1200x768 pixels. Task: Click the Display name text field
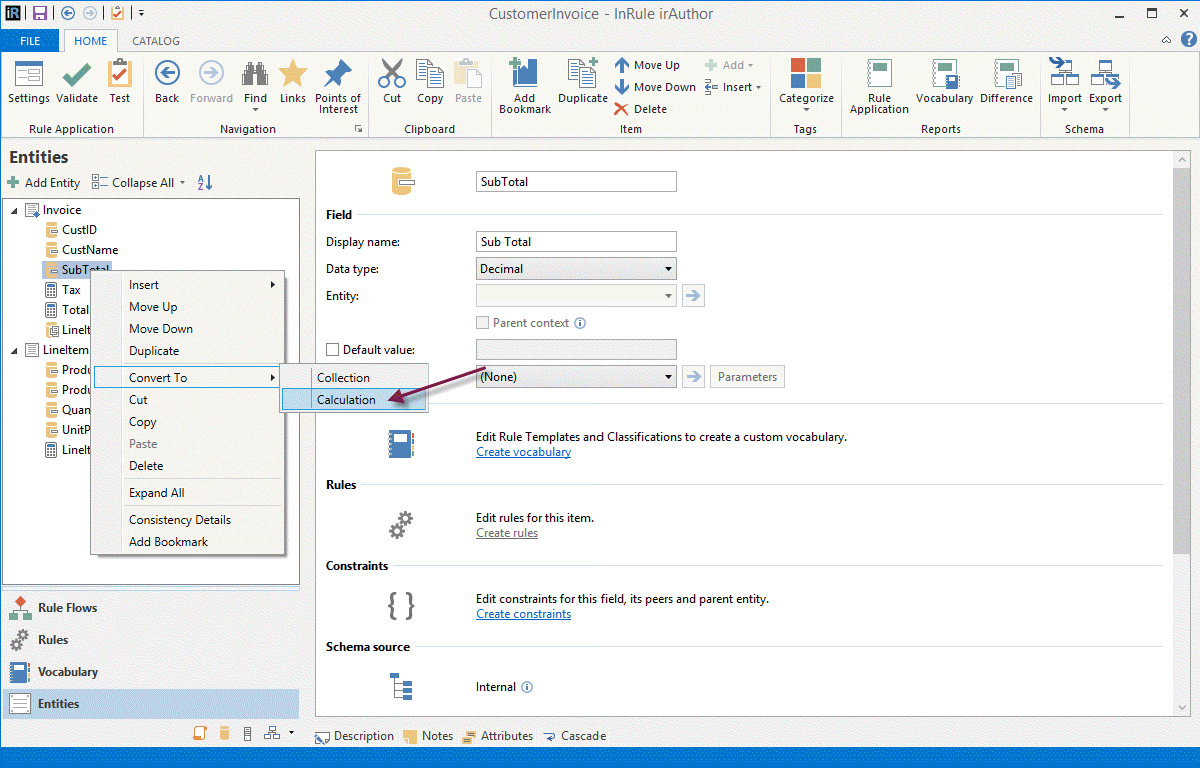(576, 242)
